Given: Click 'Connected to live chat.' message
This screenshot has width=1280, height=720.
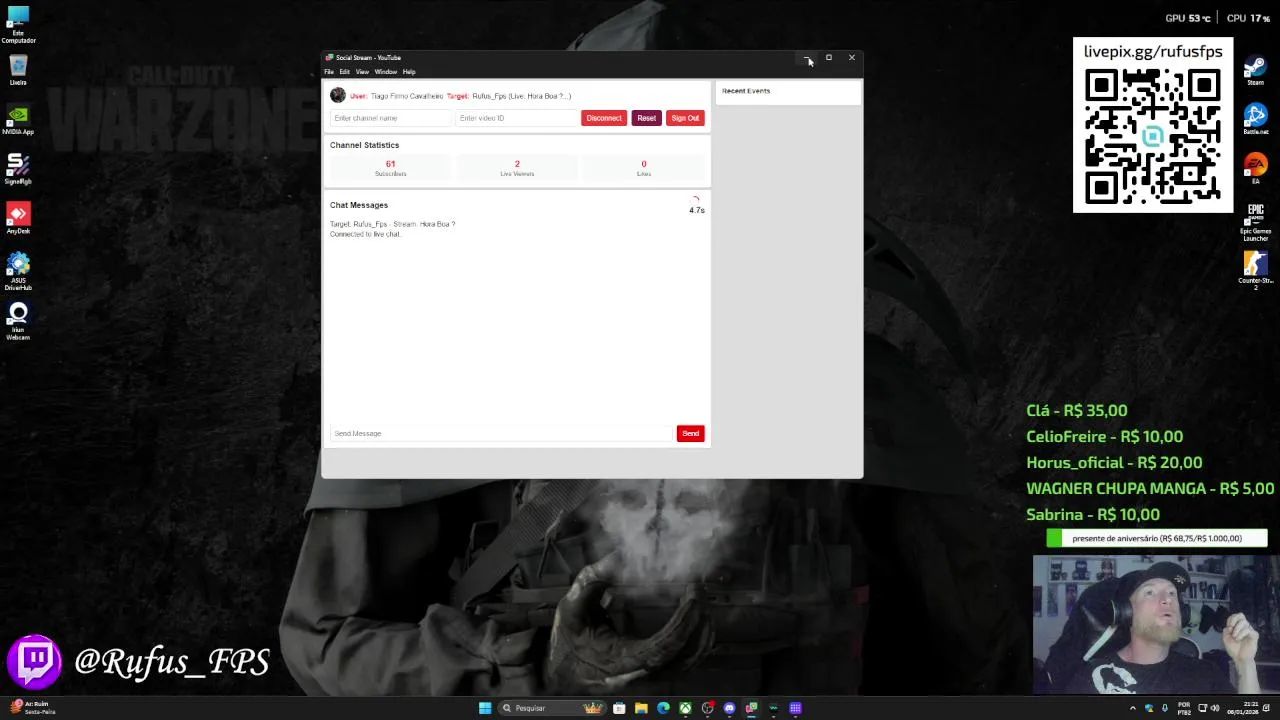Looking at the screenshot, I should [x=365, y=234].
